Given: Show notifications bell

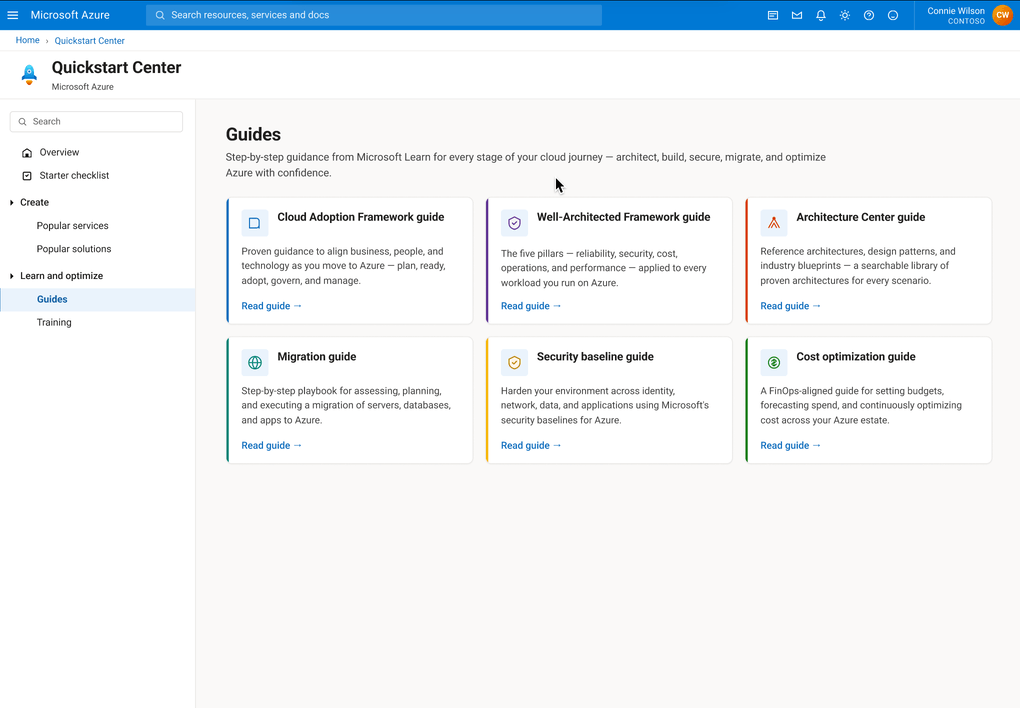Looking at the screenshot, I should point(821,15).
